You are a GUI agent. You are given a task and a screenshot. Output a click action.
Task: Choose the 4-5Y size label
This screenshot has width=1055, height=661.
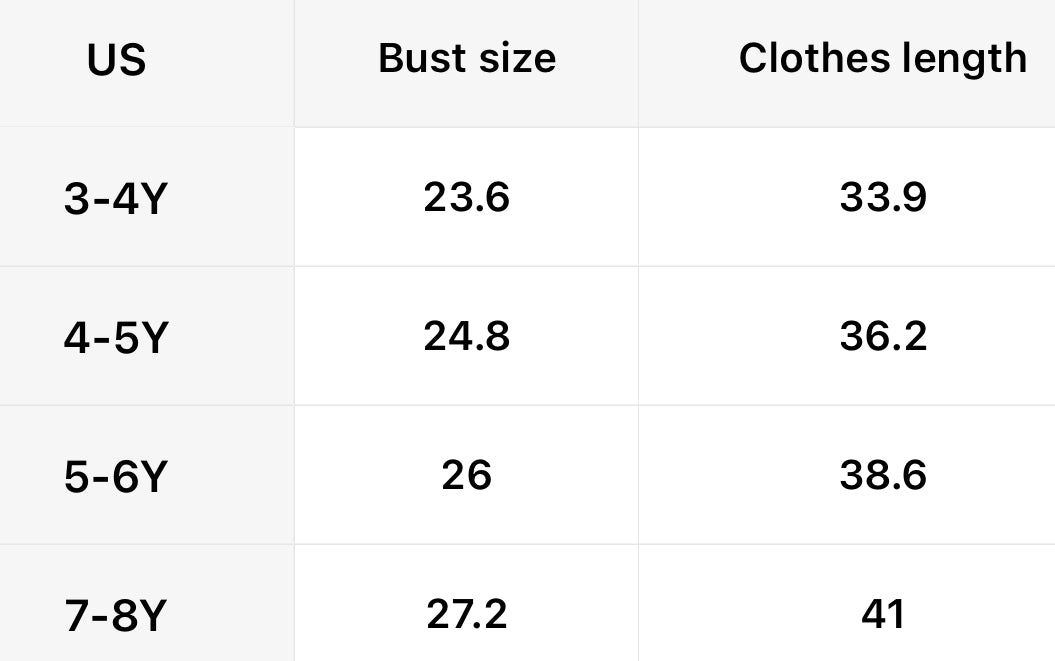(115, 339)
